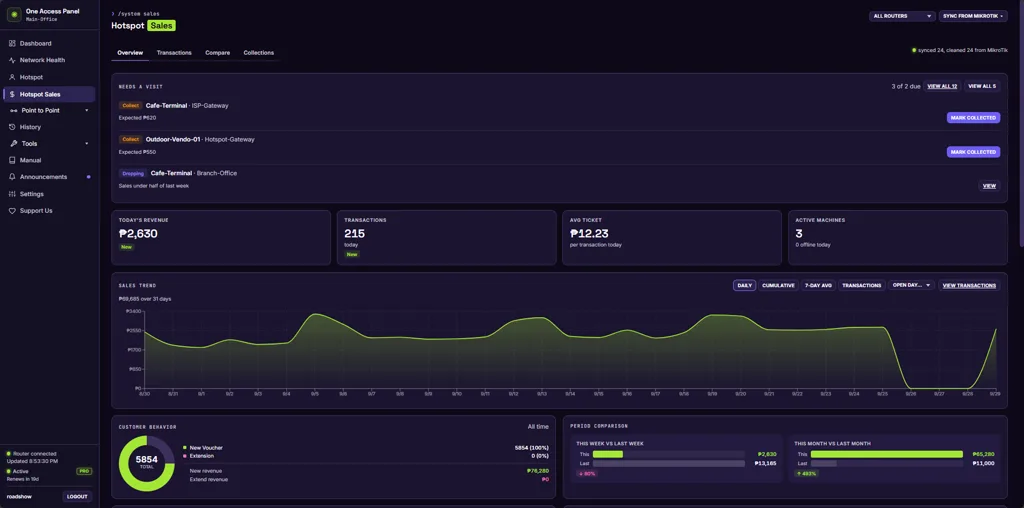The height and width of the screenshot is (508, 1024).
Task: Click the 80% decrease badge
Action: (x=588, y=473)
